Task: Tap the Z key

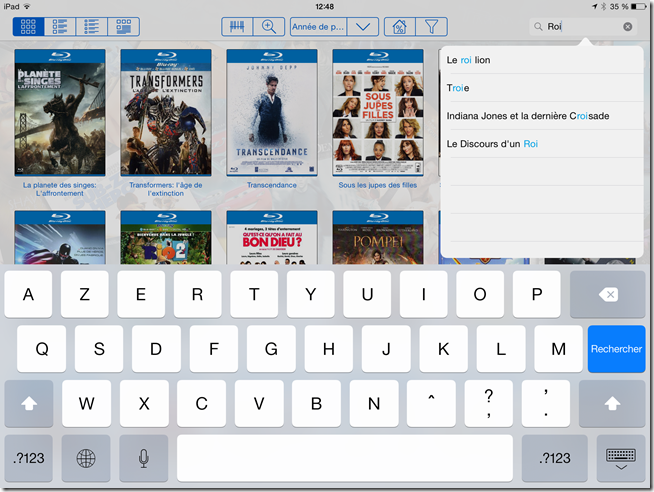Action: tap(85, 294)
